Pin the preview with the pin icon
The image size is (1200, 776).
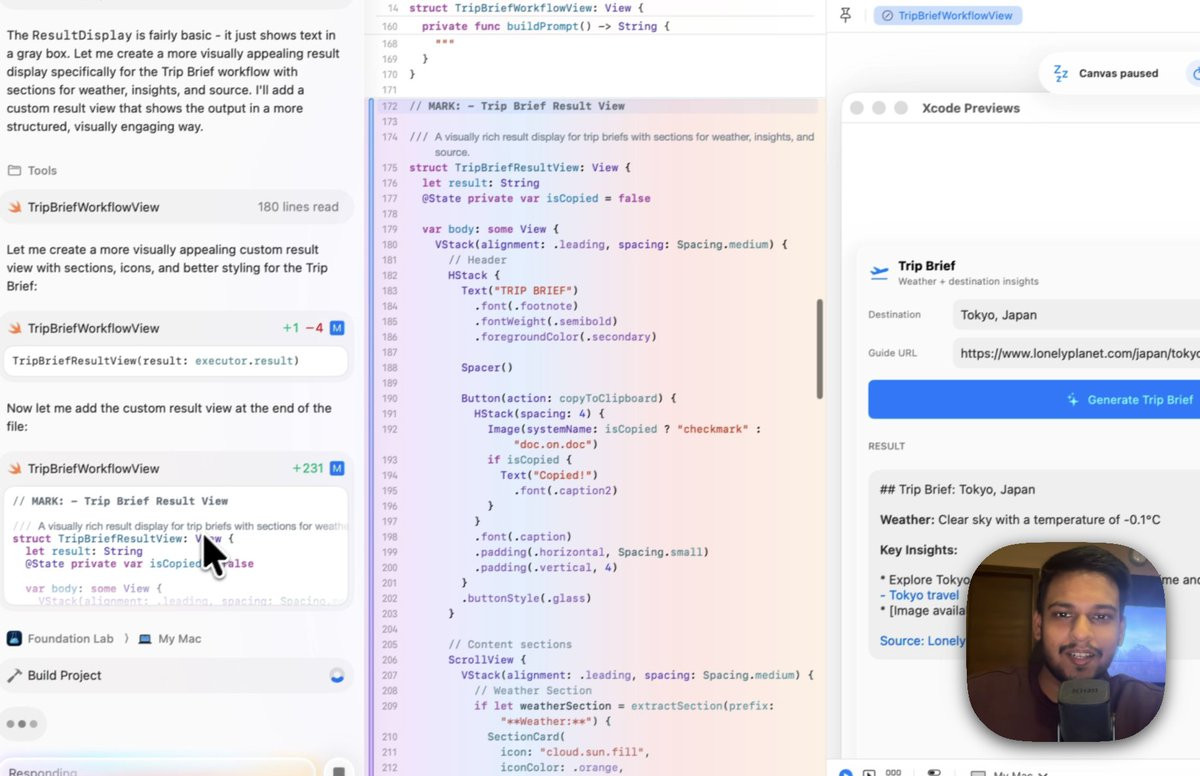[845, 15]
